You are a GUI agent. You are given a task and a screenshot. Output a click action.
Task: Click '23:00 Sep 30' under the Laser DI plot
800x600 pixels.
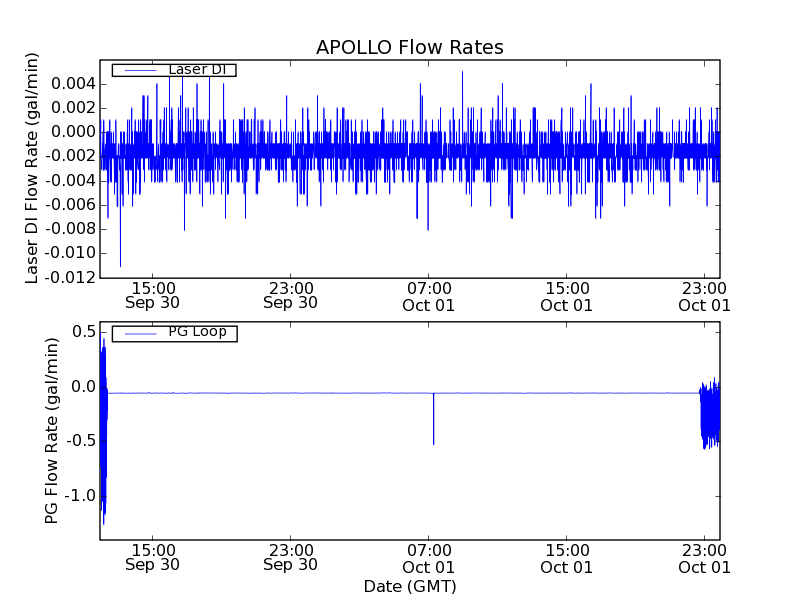[x=290, y=296]
